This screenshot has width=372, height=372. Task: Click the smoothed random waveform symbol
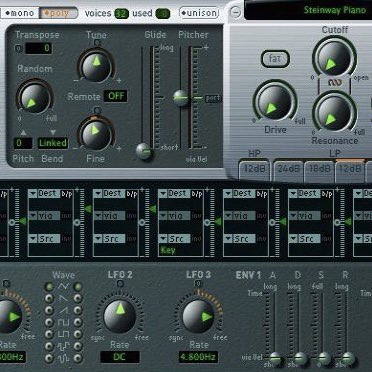[x=63, y=358]
